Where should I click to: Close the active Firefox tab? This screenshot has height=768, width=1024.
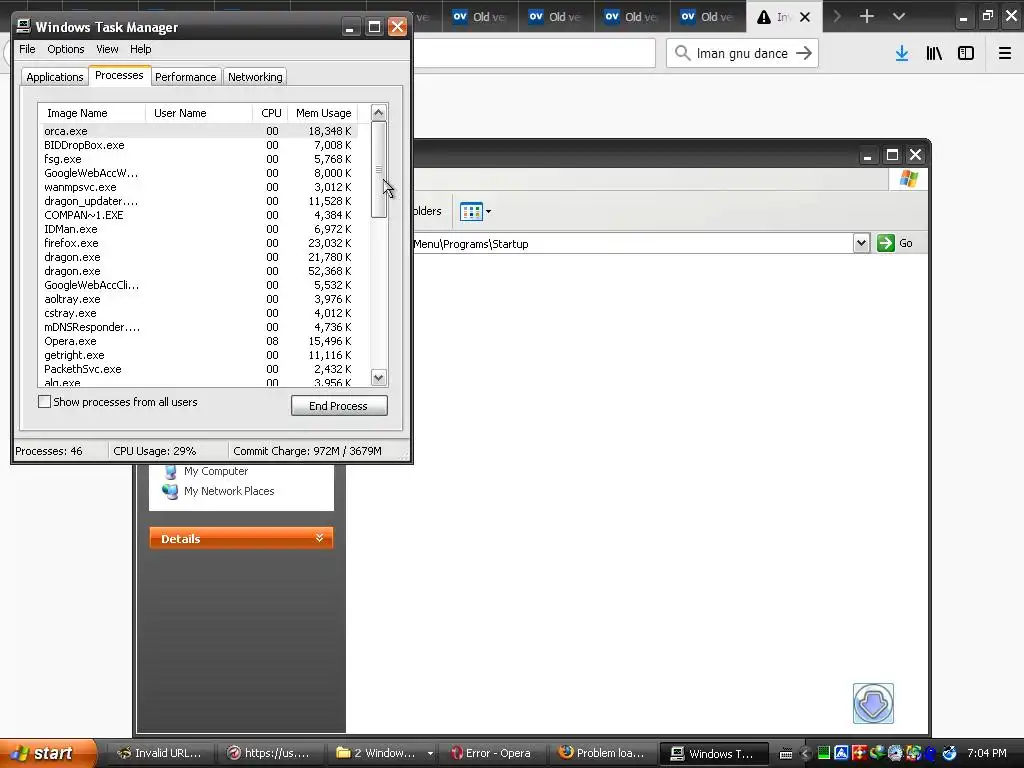pos(805,17)
